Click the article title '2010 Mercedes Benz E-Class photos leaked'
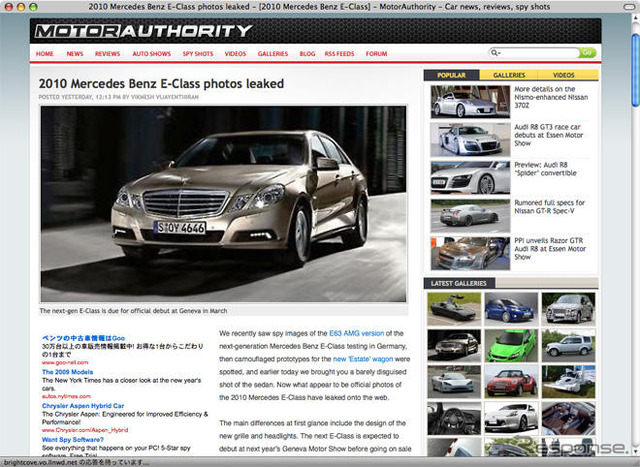This screenshot has height=467, width=640. tap(161, 84)
